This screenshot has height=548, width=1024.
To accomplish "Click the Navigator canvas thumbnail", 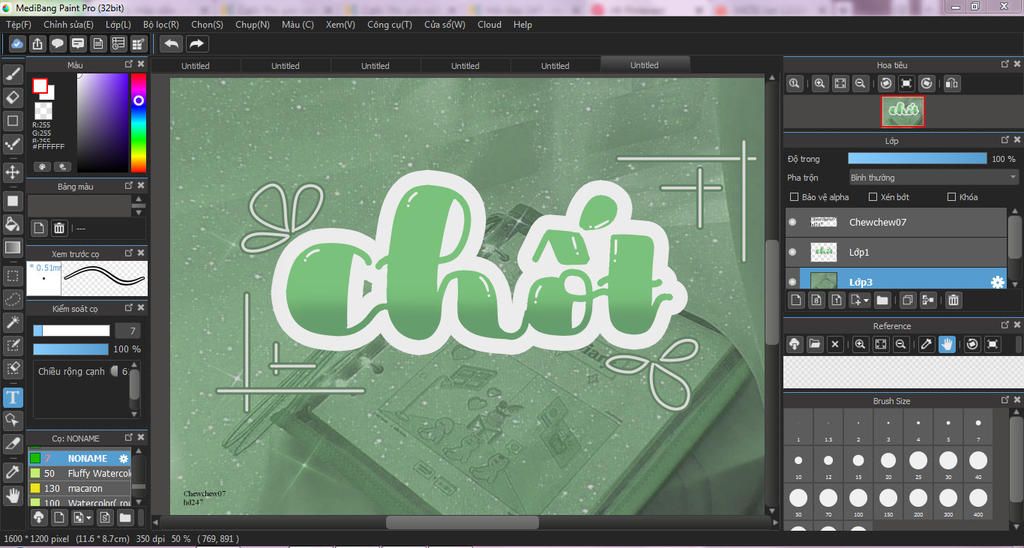I will coord(903,112).
